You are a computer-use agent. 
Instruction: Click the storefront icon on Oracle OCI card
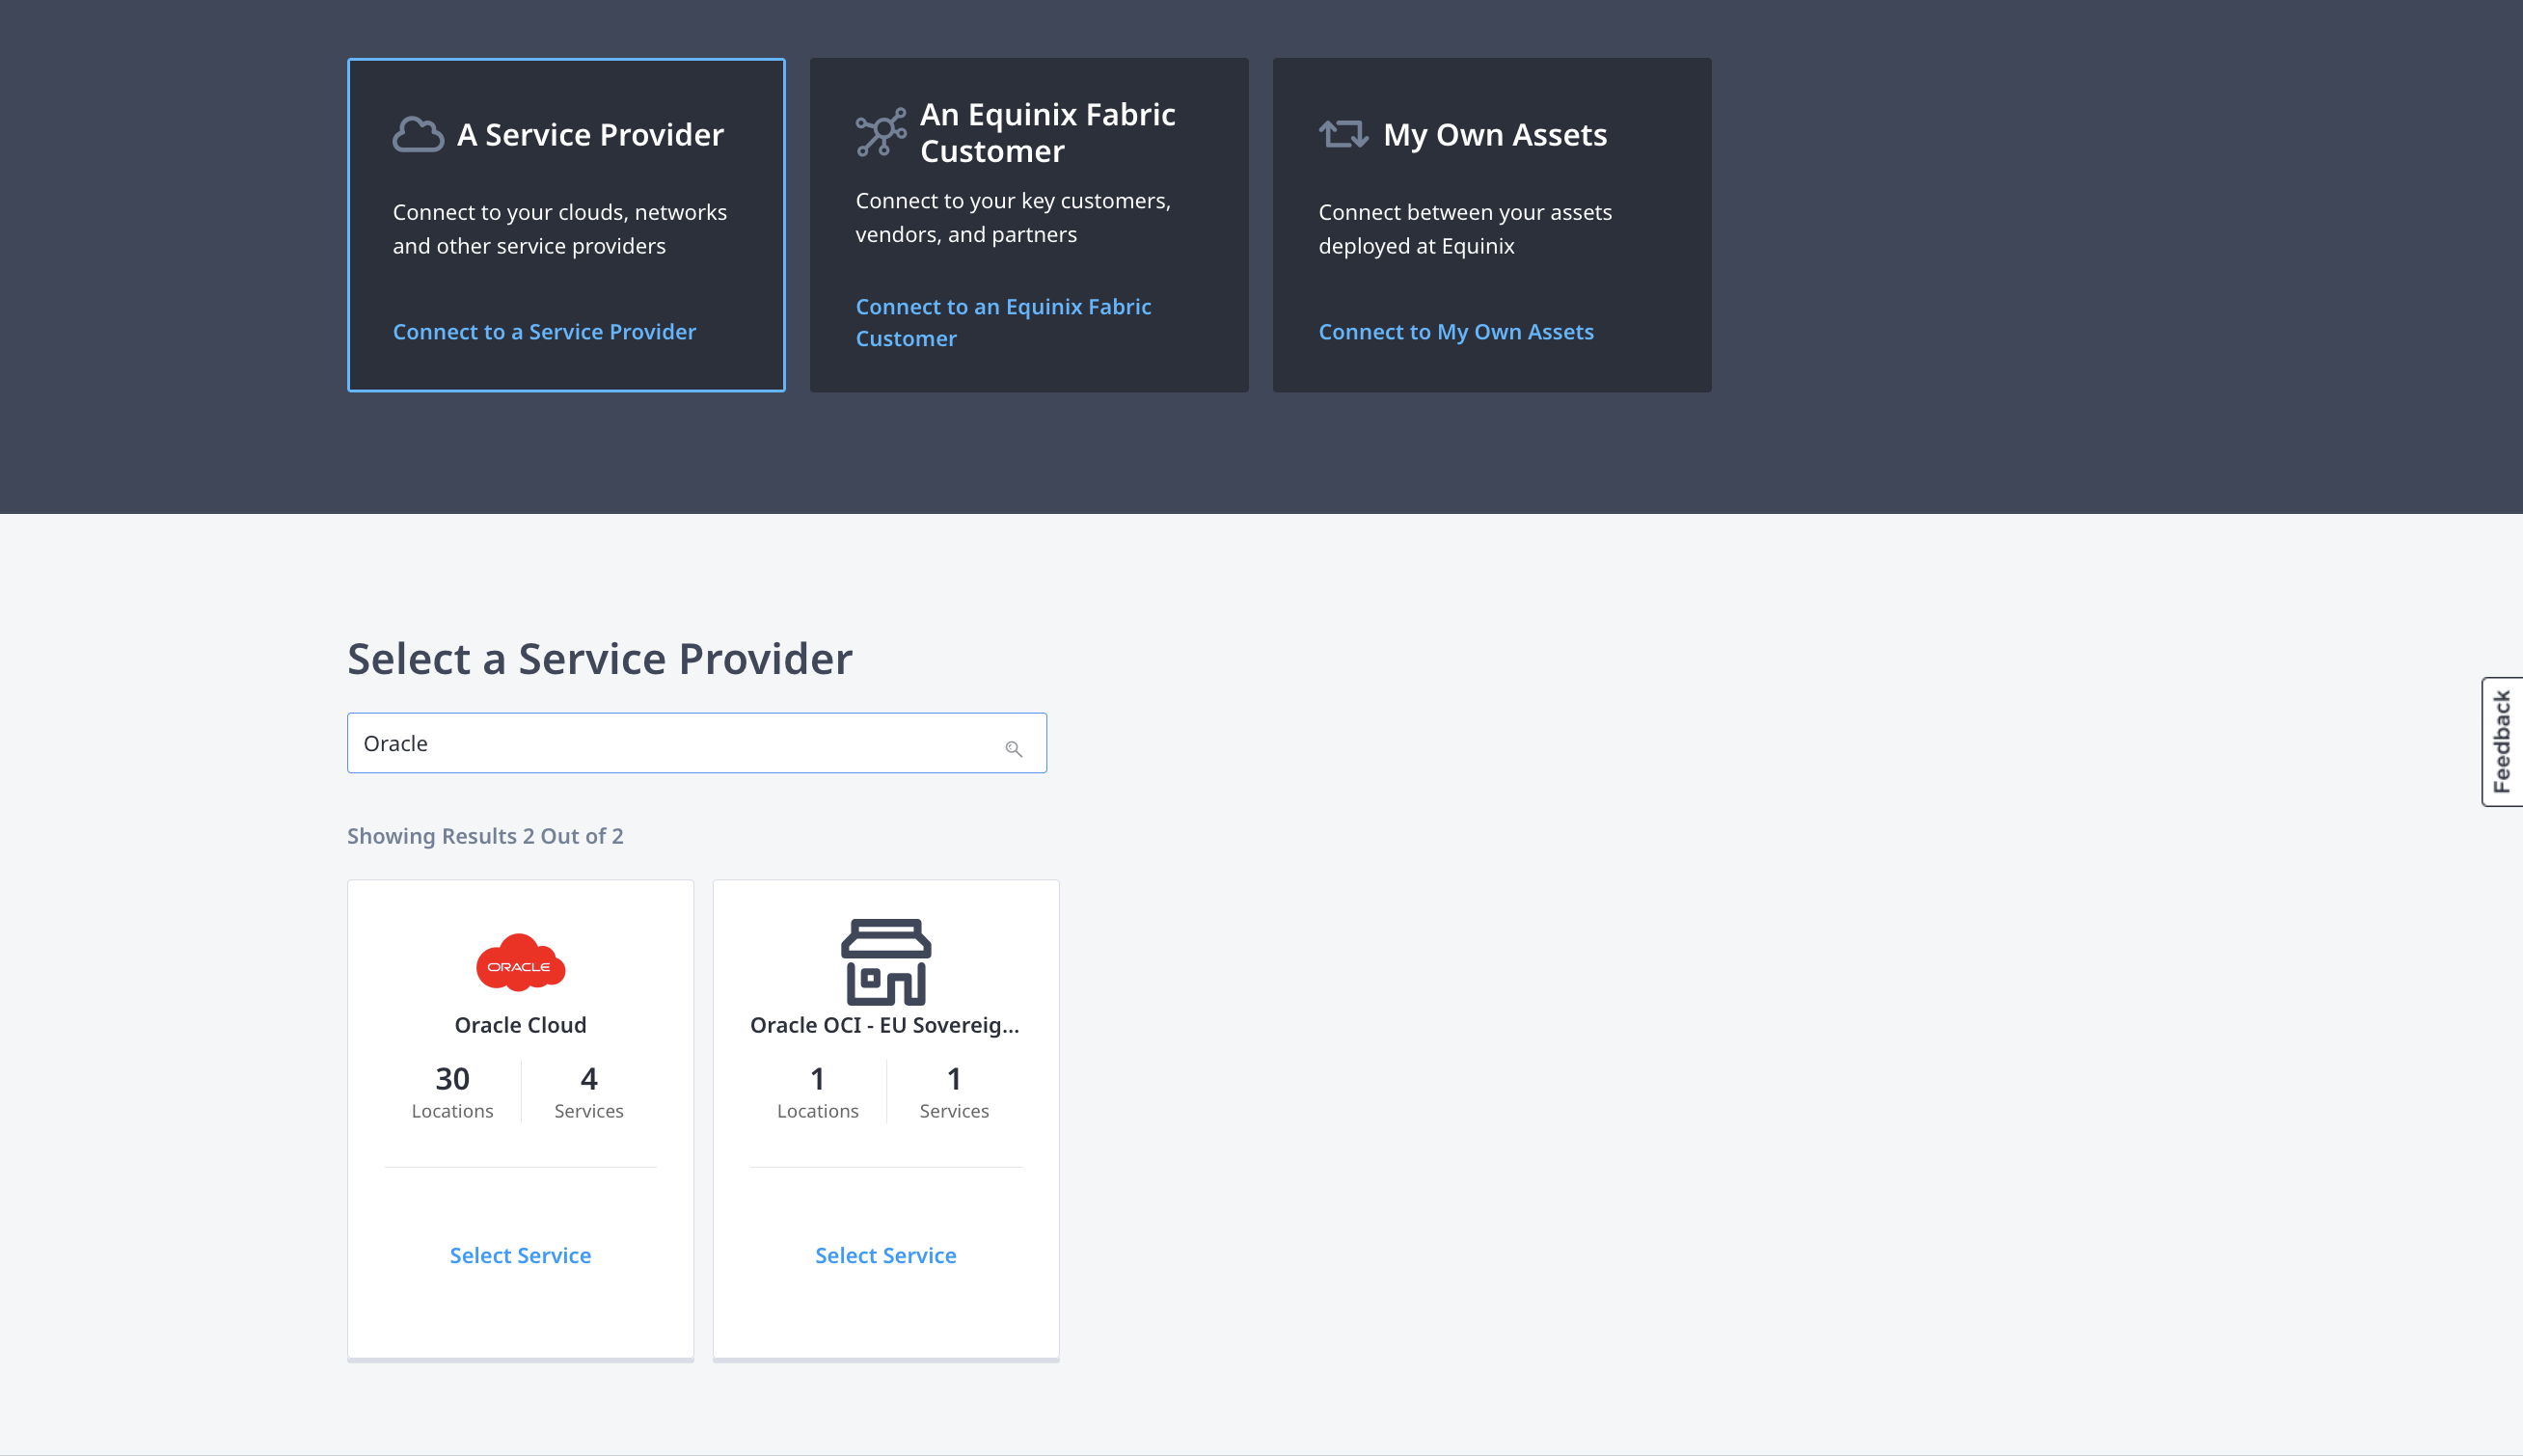[x=886, y=962]
